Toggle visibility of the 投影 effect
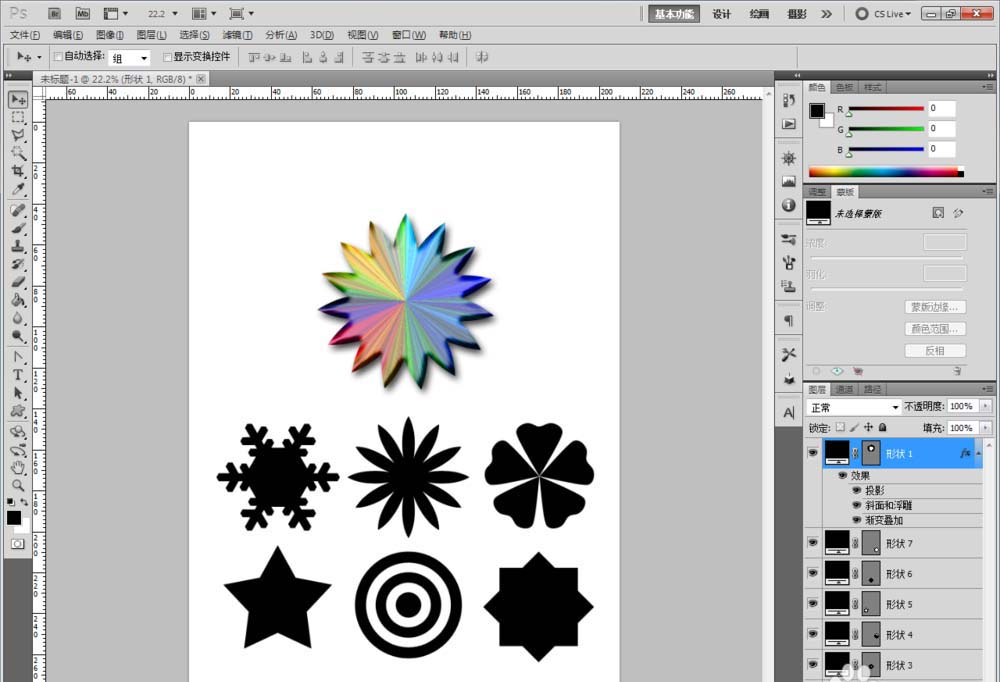The height and width of the screenshot is (682, 1000). [856, 491]
